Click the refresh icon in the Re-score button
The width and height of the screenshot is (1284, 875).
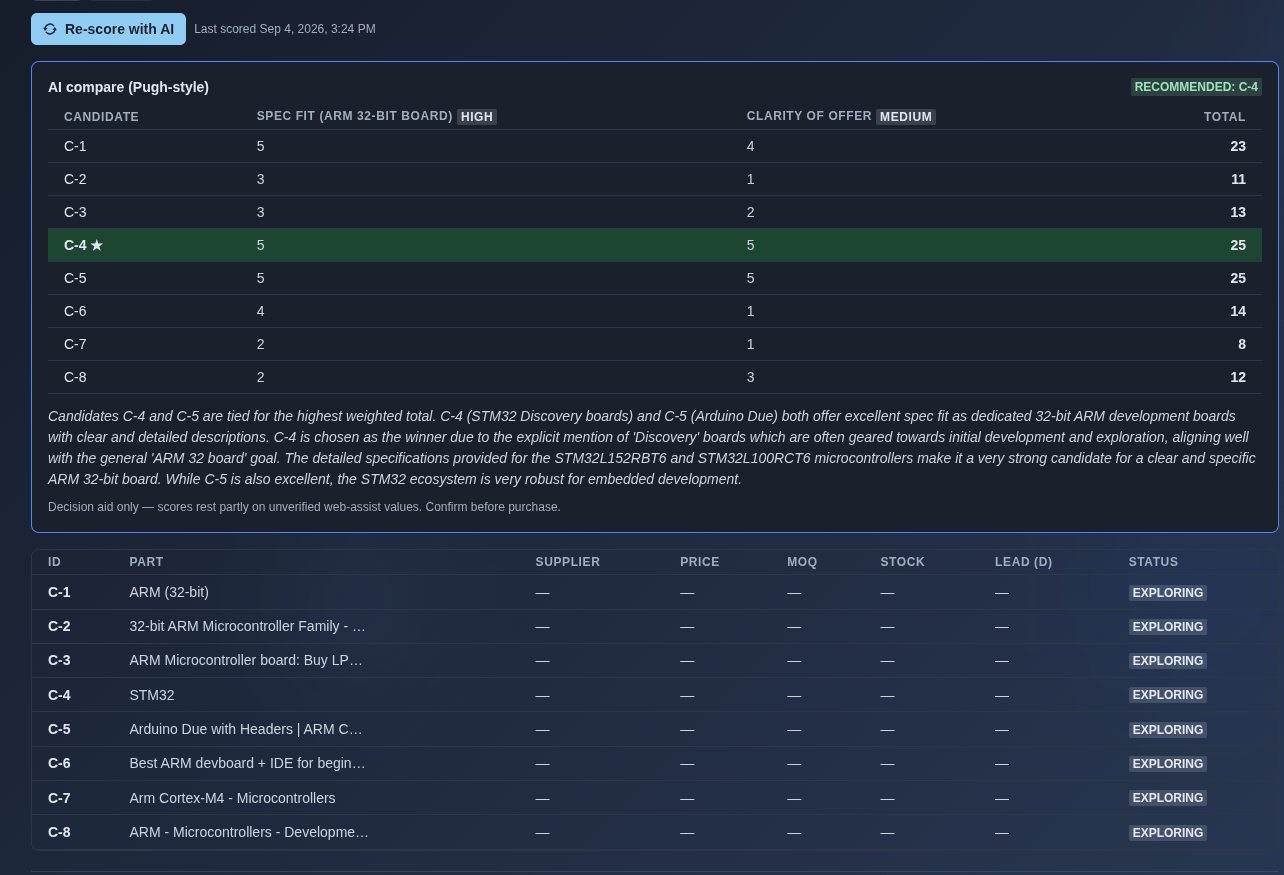click(50, 29)
